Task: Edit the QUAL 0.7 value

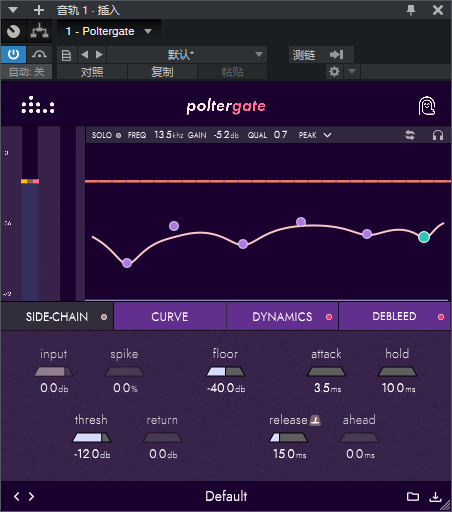Action: point(280,135)
